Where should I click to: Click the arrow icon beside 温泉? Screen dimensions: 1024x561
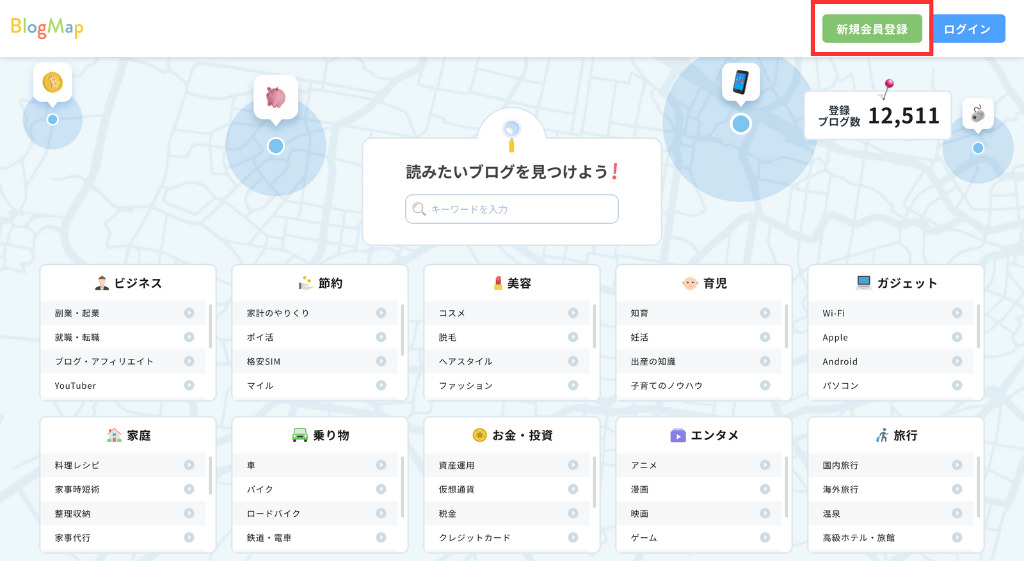(x=957, y=513)
